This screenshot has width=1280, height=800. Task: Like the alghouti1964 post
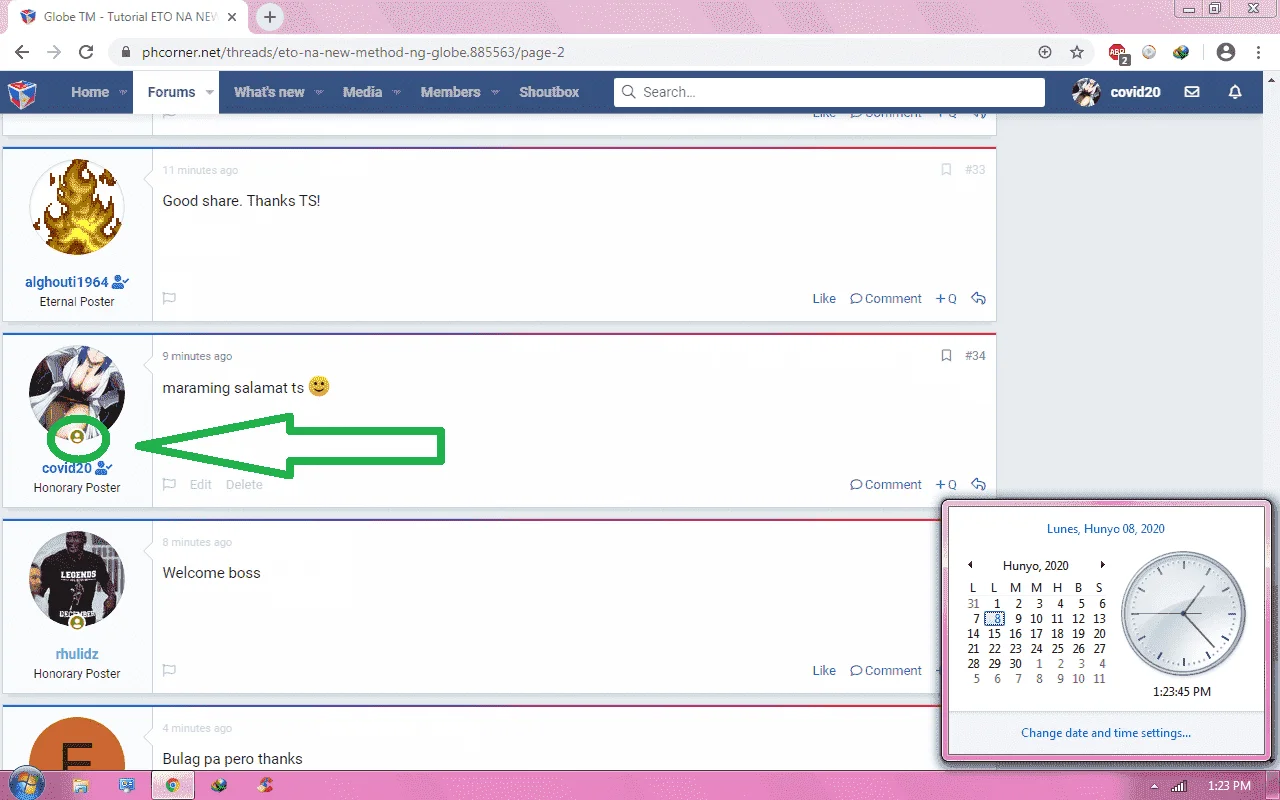click(x=824, y=298)
